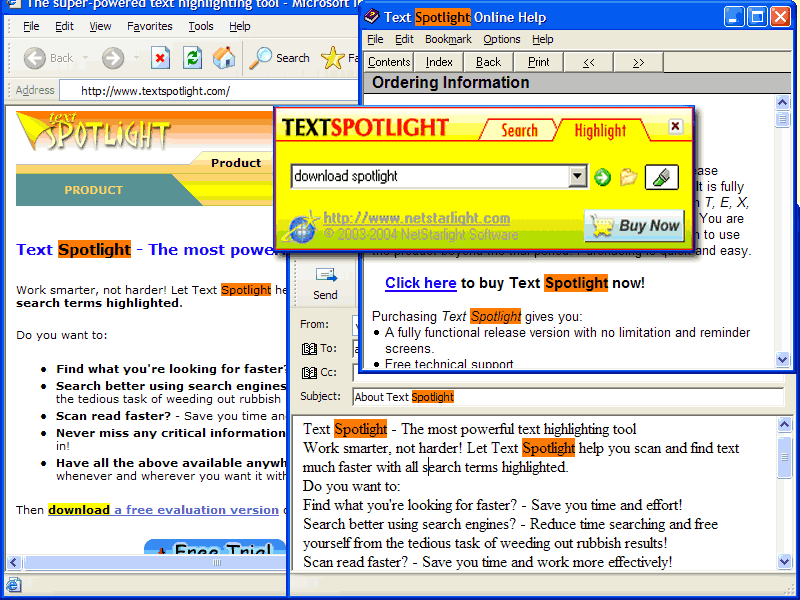The width and height of the screenshot is (800, 600).
Task: Click the next topic >> button
Action: 638,62
